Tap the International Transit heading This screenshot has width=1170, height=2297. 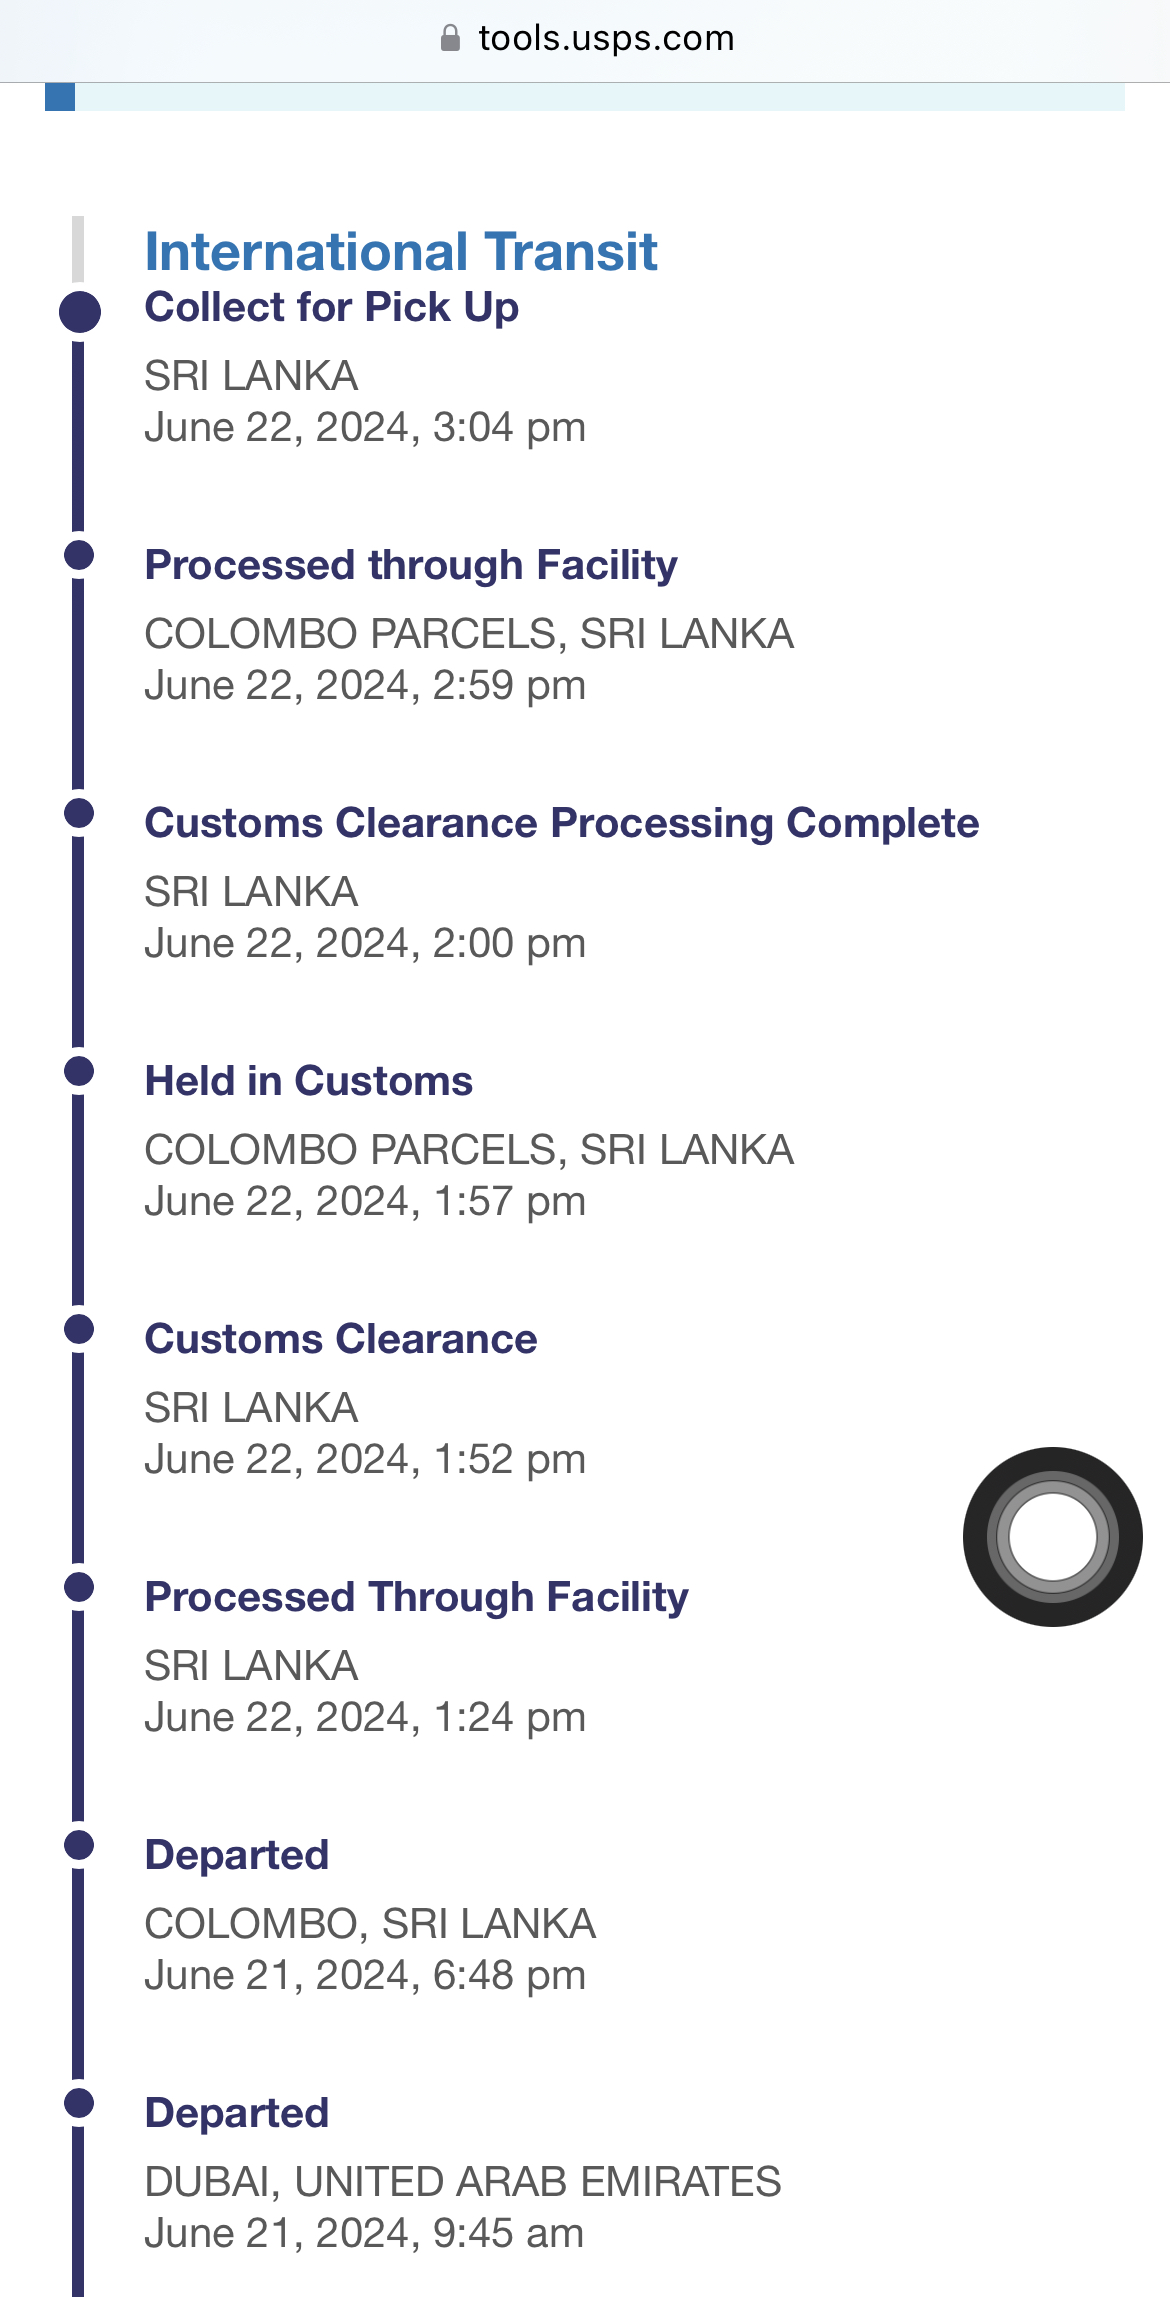coord(401,251)
